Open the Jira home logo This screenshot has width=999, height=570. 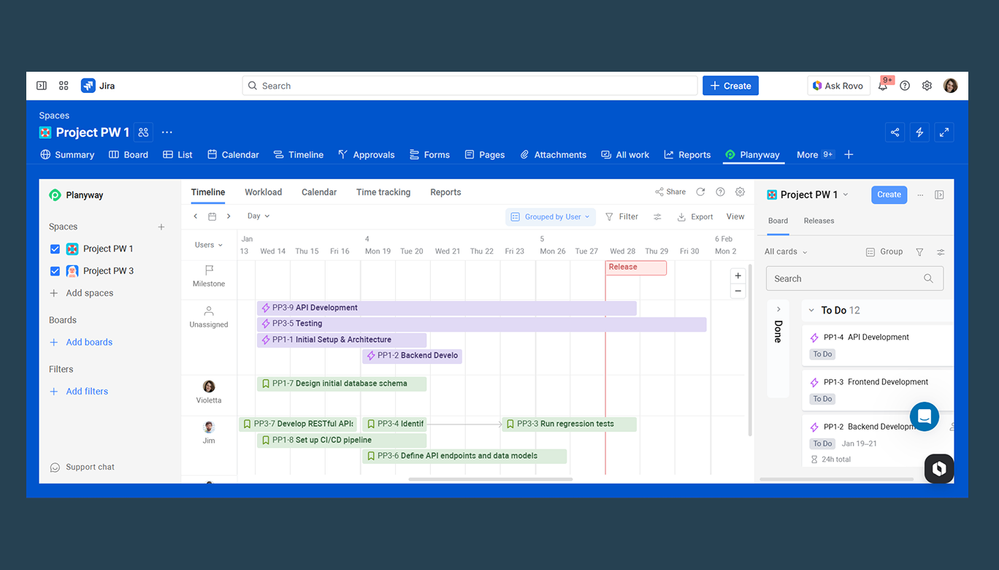click(x=98, y=85)
